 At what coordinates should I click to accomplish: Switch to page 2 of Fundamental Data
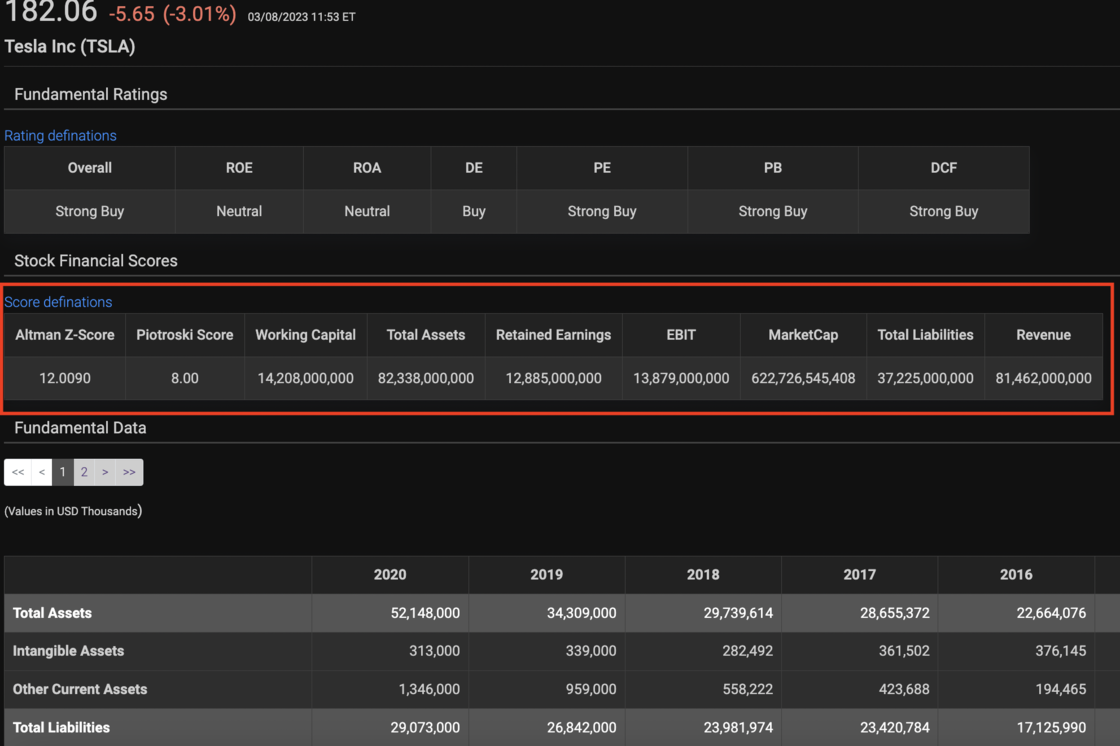tap(84, 472)
